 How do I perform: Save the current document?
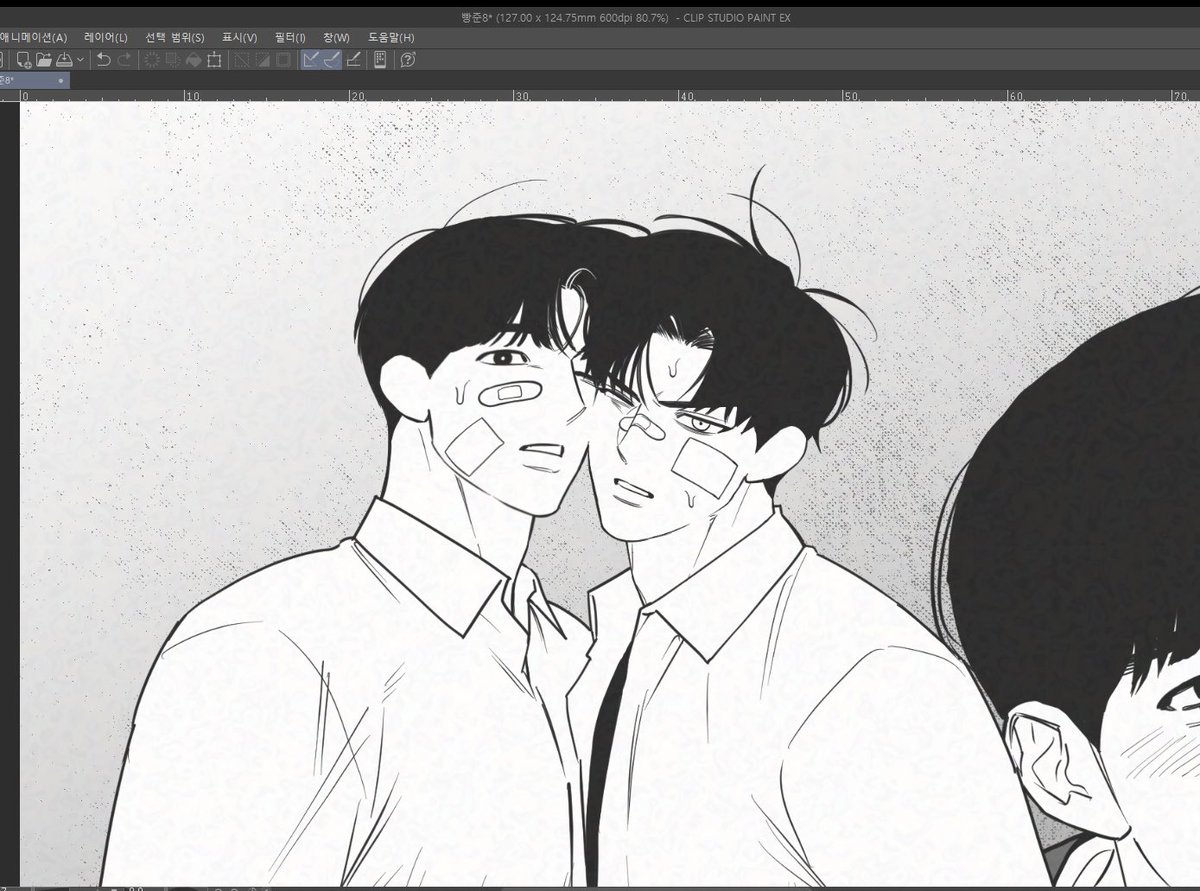coord(65,60)
